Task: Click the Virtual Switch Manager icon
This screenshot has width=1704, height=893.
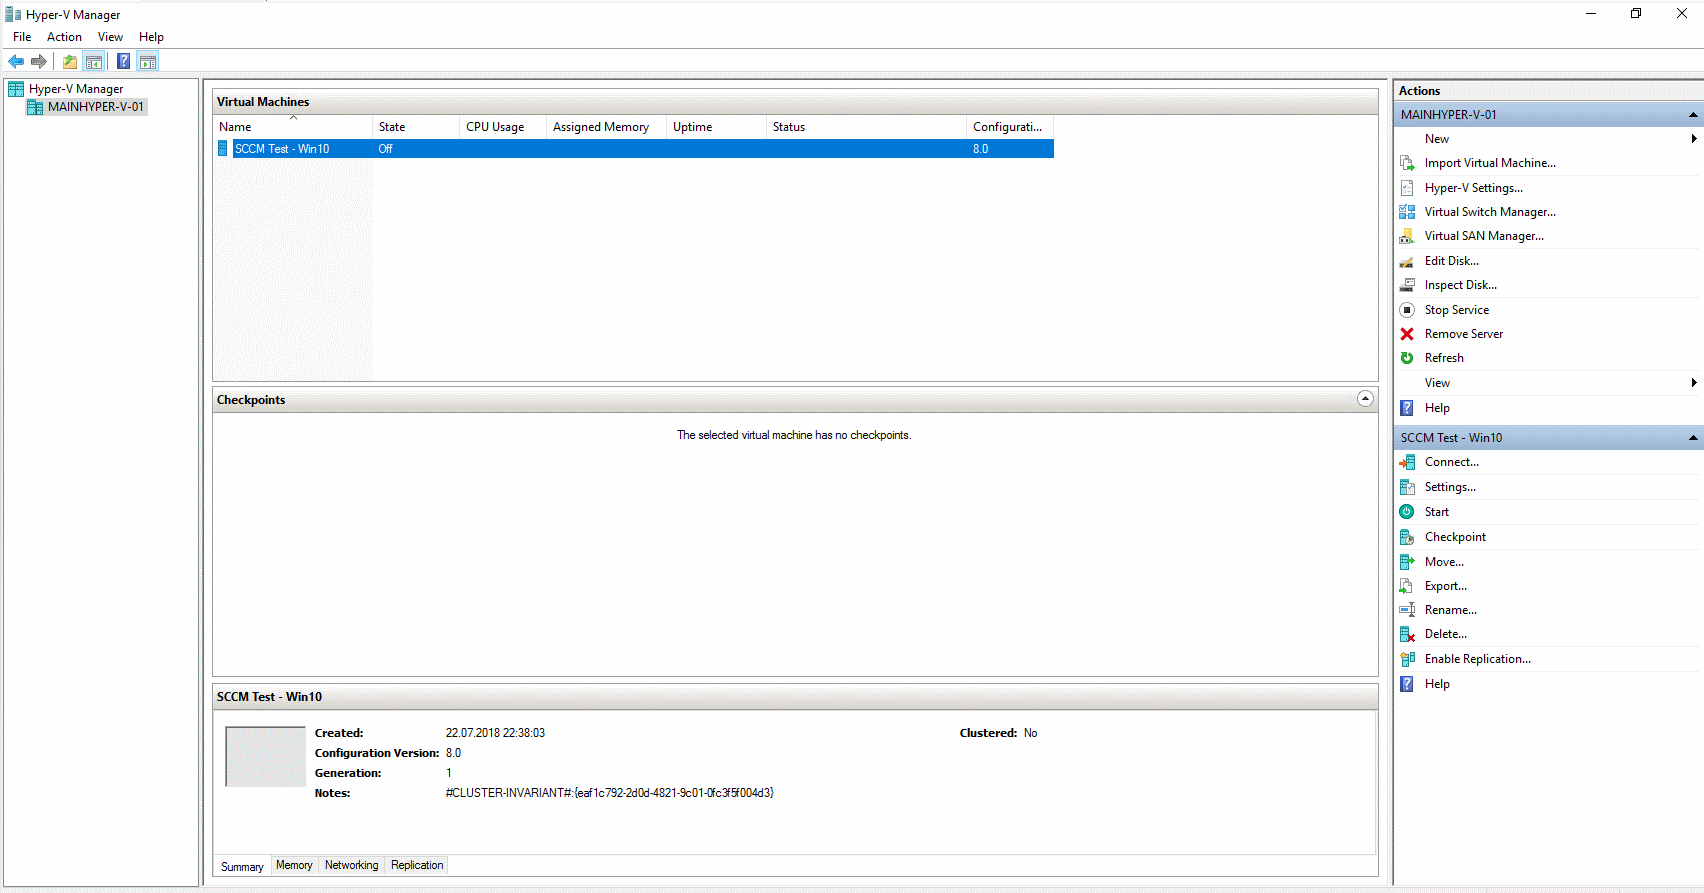Action: click(1407, 212)
